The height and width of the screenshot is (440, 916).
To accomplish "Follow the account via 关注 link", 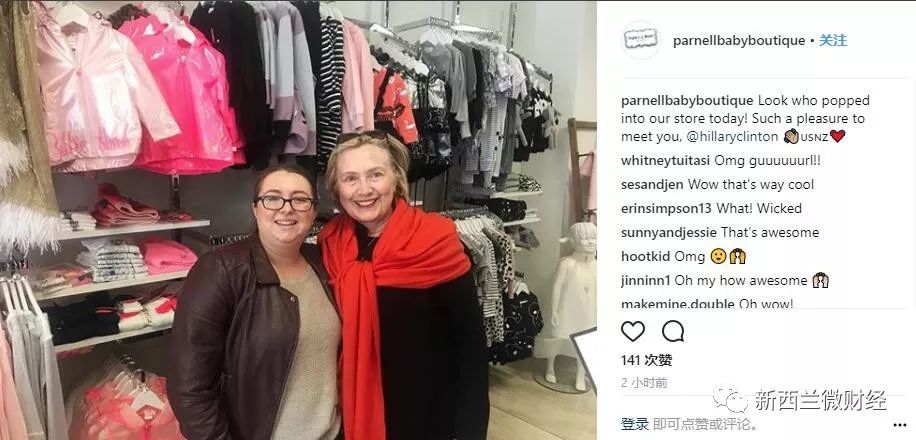I will coord(832,40).
